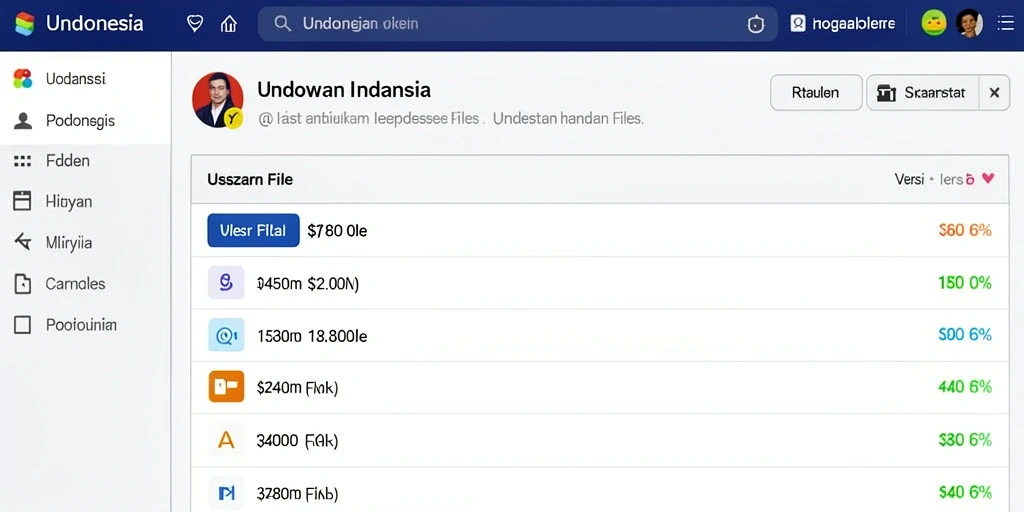The width and height of the screenshot is (1024, 512).
Task: Click the colorful Uodanssi sidebar icon
Action: tap(23, 79)
